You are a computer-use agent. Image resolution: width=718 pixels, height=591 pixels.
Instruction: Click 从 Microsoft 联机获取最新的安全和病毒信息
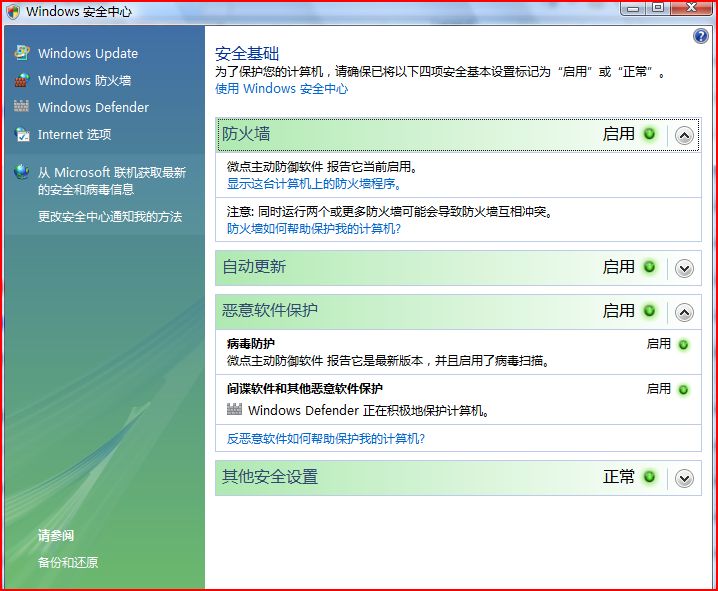[112, 181]
